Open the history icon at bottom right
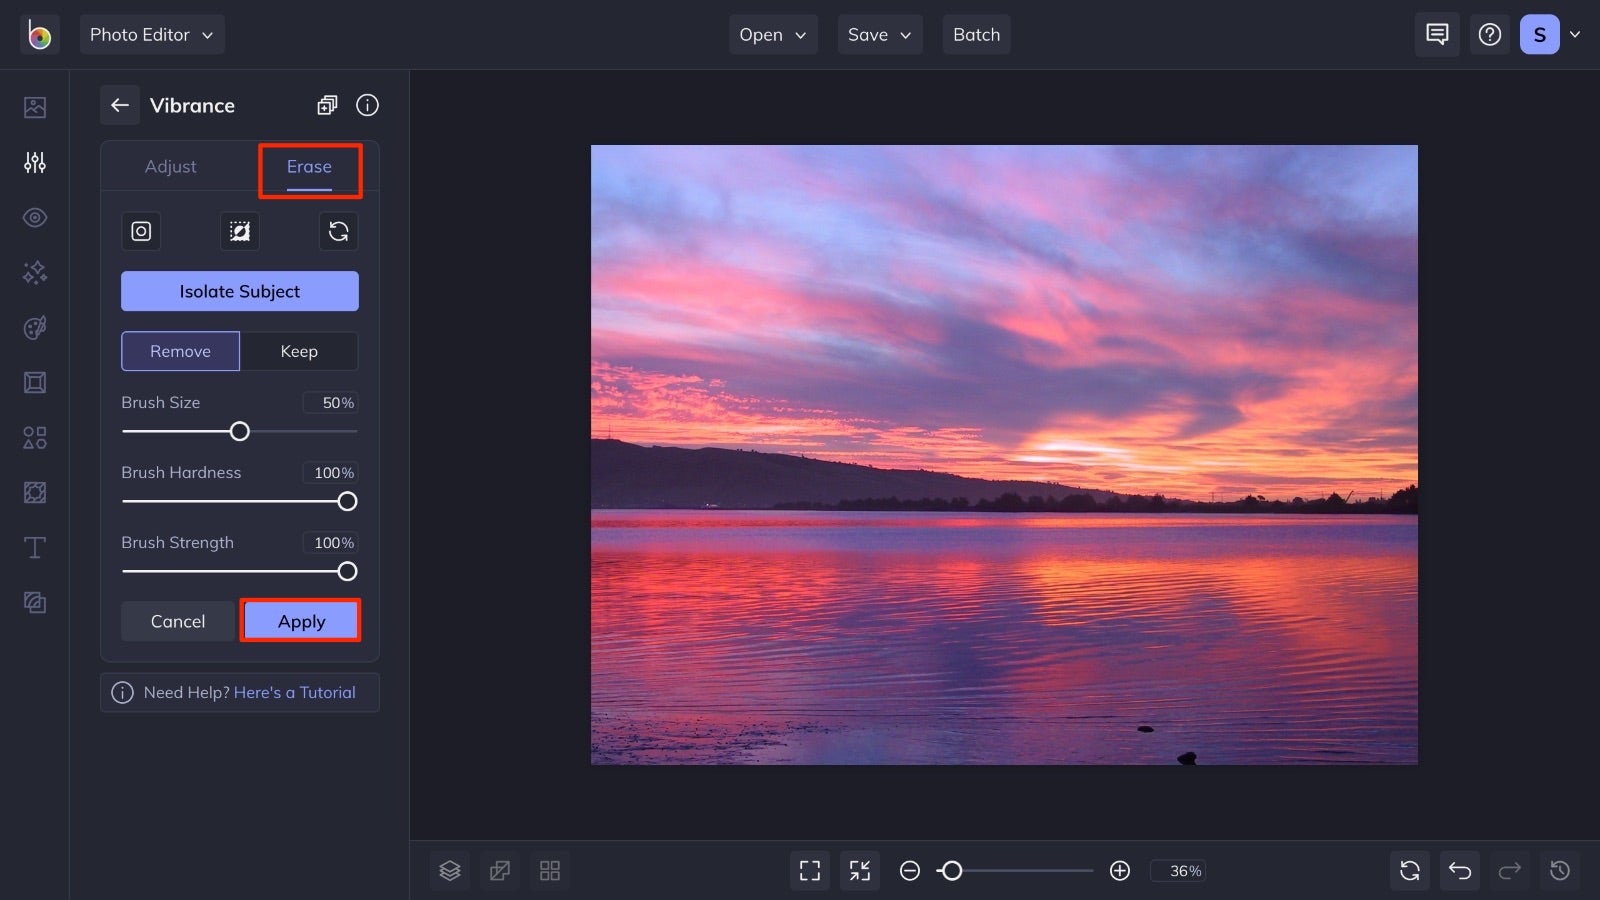1600x900 pixels. pos(1559,870)
